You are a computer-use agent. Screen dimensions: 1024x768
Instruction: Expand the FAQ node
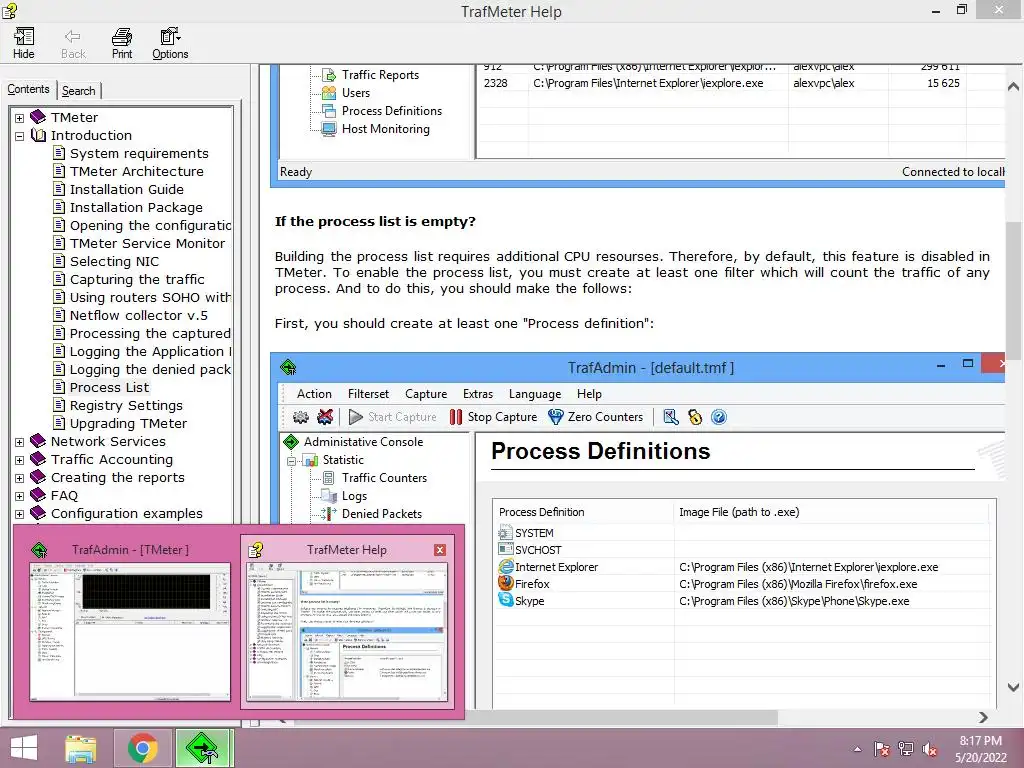[x=20, y=496]
